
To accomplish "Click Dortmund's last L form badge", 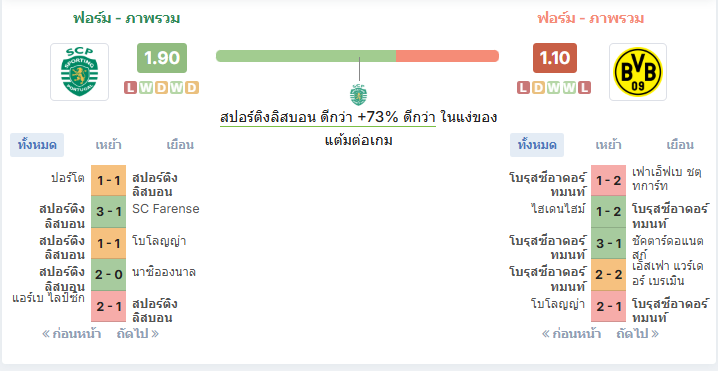I will [x=584, y=87].
